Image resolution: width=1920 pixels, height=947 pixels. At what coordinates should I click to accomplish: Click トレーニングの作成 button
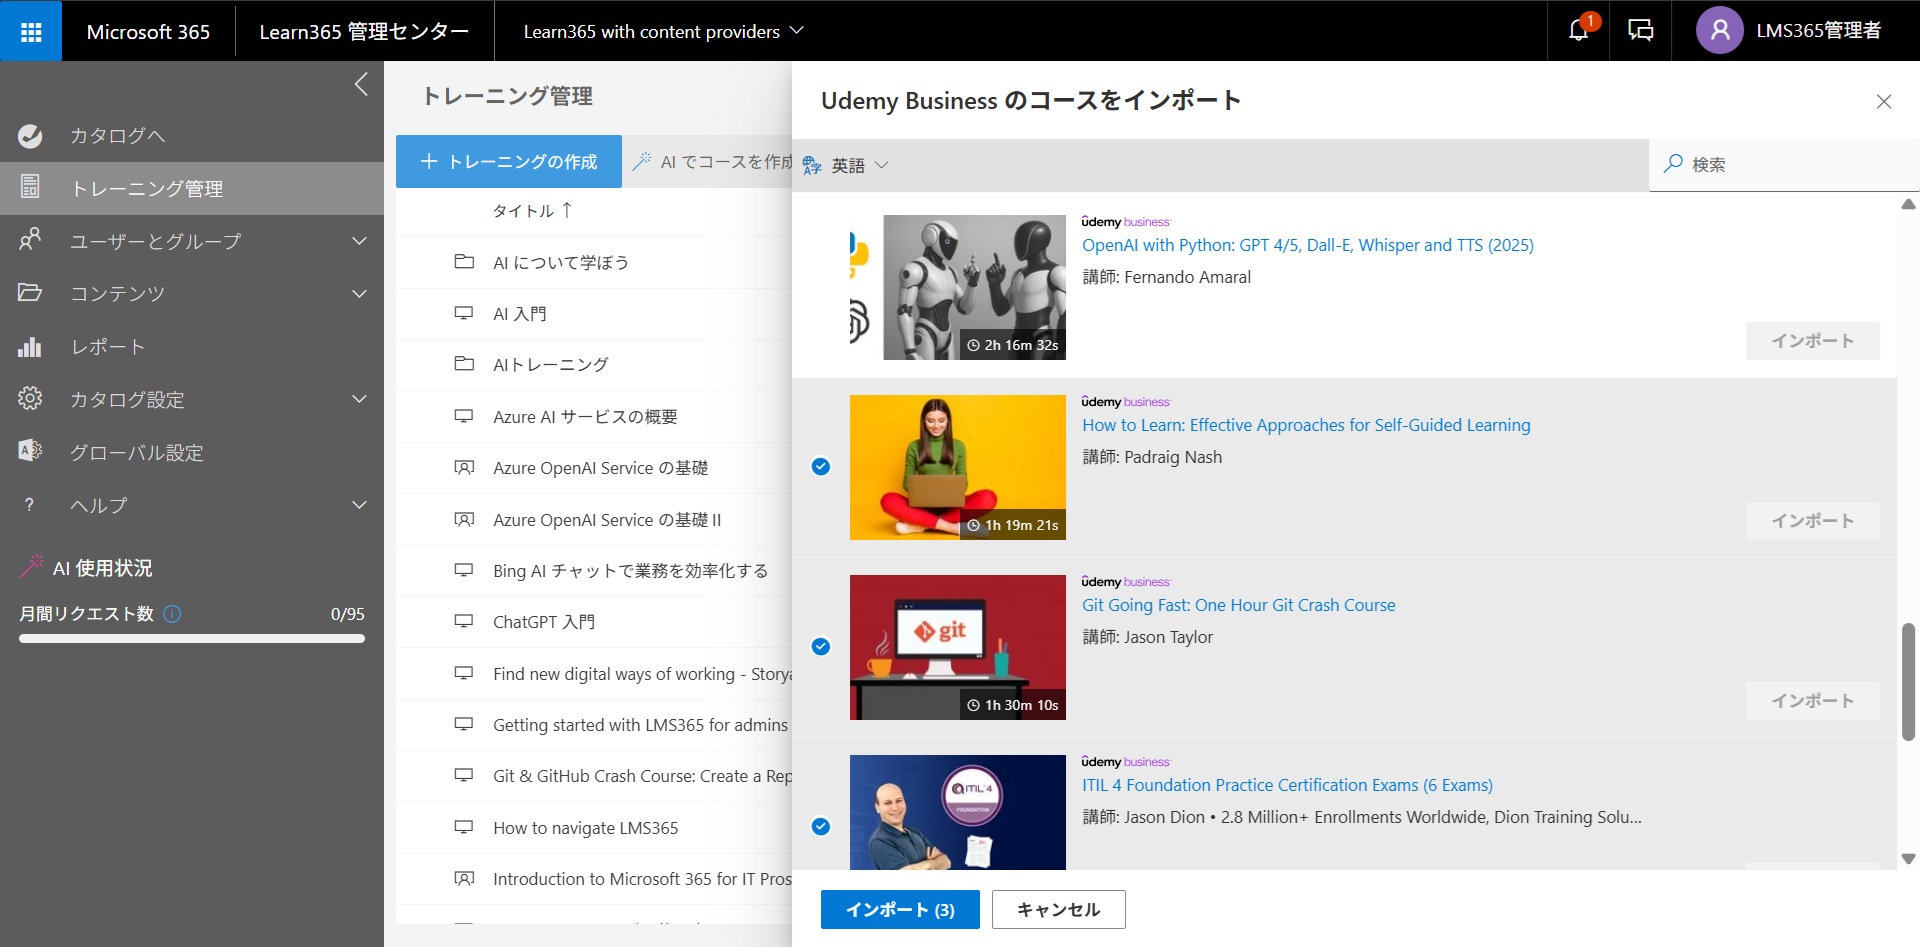point(509,161)
